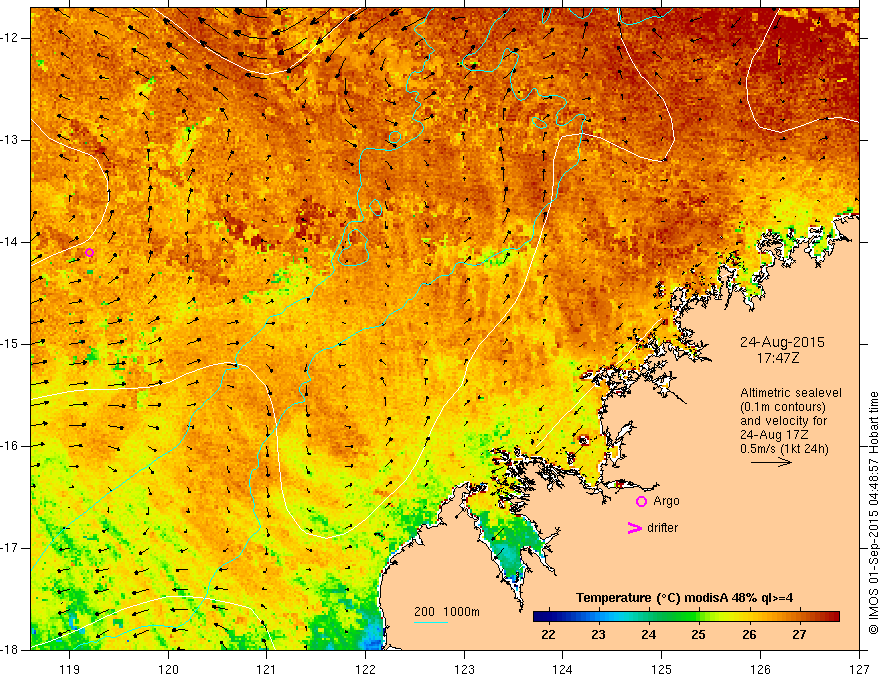Click the -17 latitude axis label
Screen dimensions: 880x680
(x=11, y=548)
